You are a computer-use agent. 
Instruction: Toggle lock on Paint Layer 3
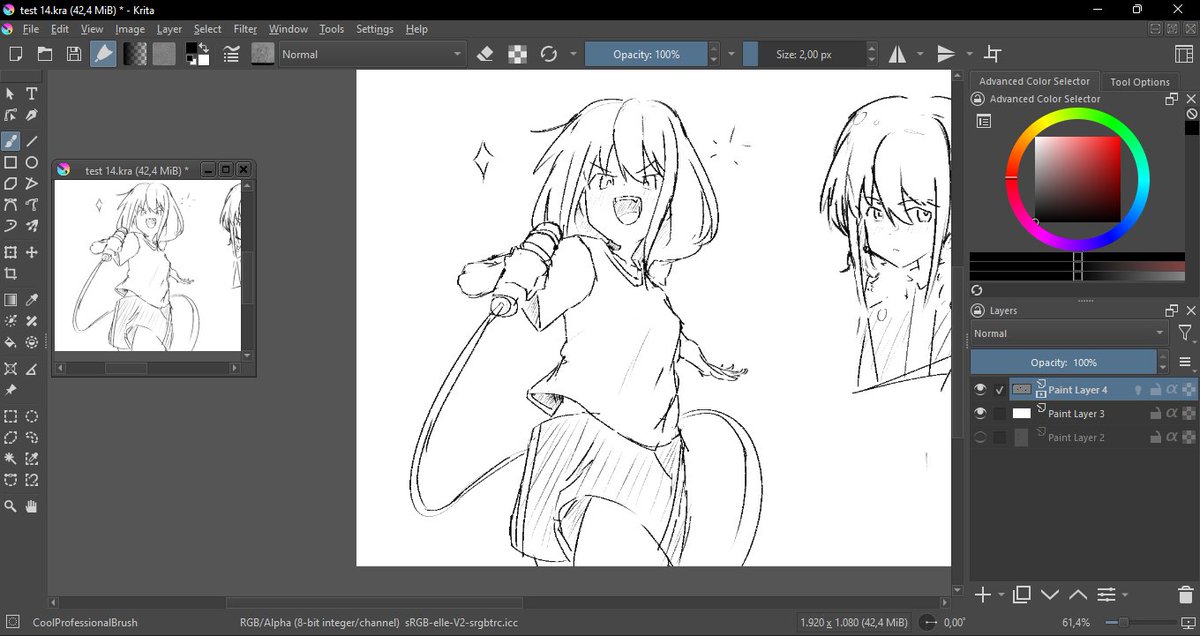click(x=1154, y=413)
